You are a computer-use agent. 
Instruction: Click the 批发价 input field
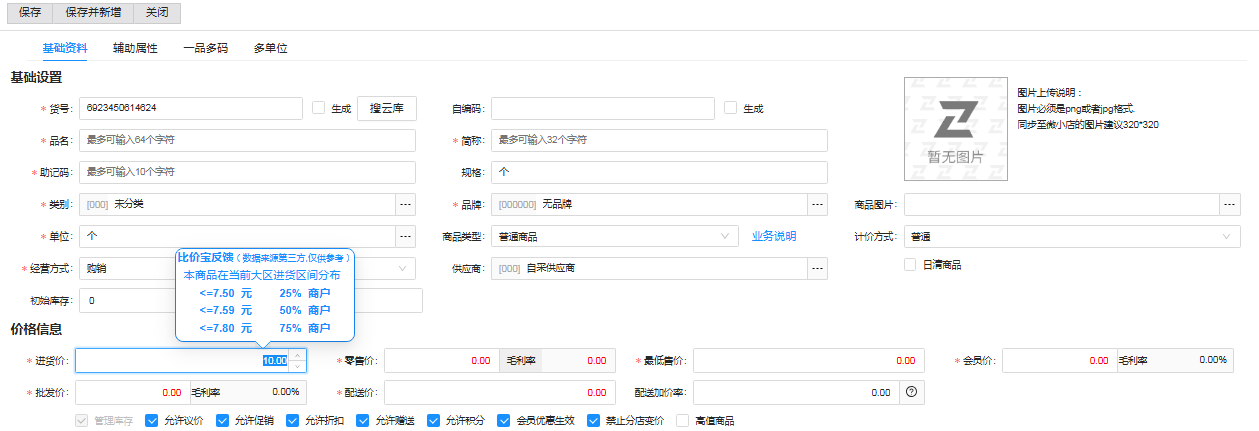(131, 392)
